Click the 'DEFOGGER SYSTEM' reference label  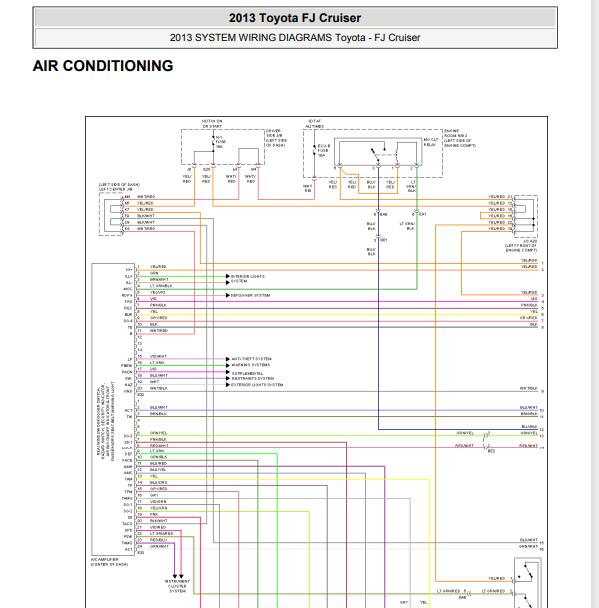(x=250, y=295)
